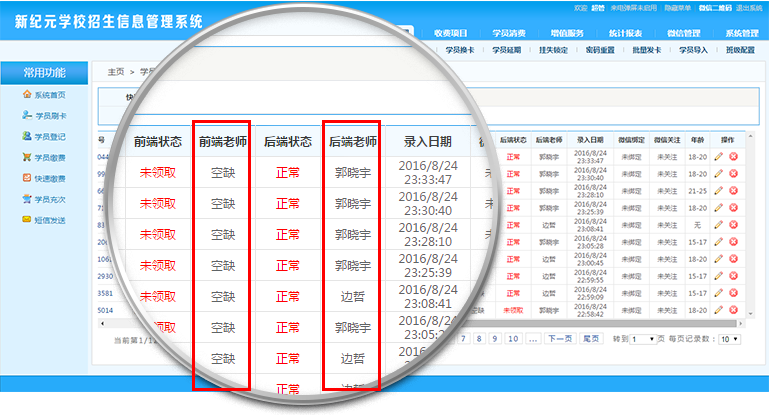770x415 pixels.
Task: Open 学员登记 registration icon in sidebar
Action: 27,136
